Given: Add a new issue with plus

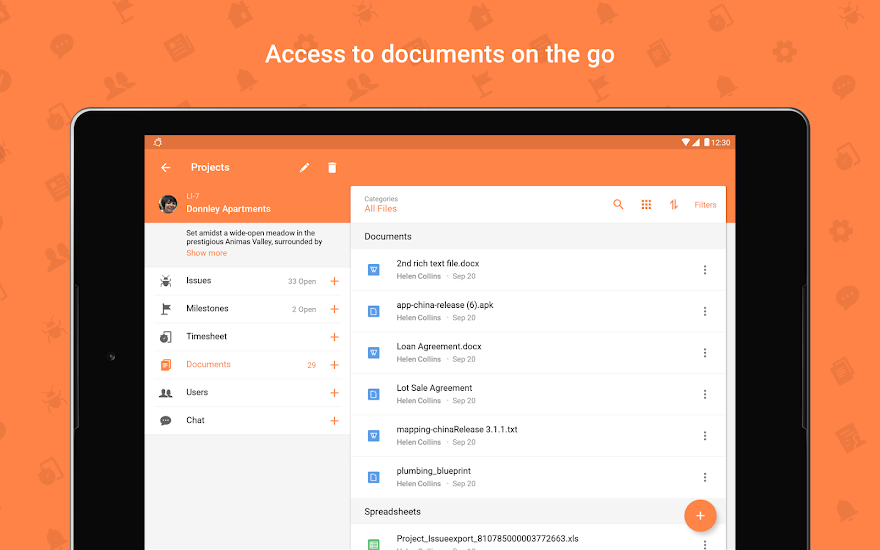Looking at the screenshot, I should 334,281.
